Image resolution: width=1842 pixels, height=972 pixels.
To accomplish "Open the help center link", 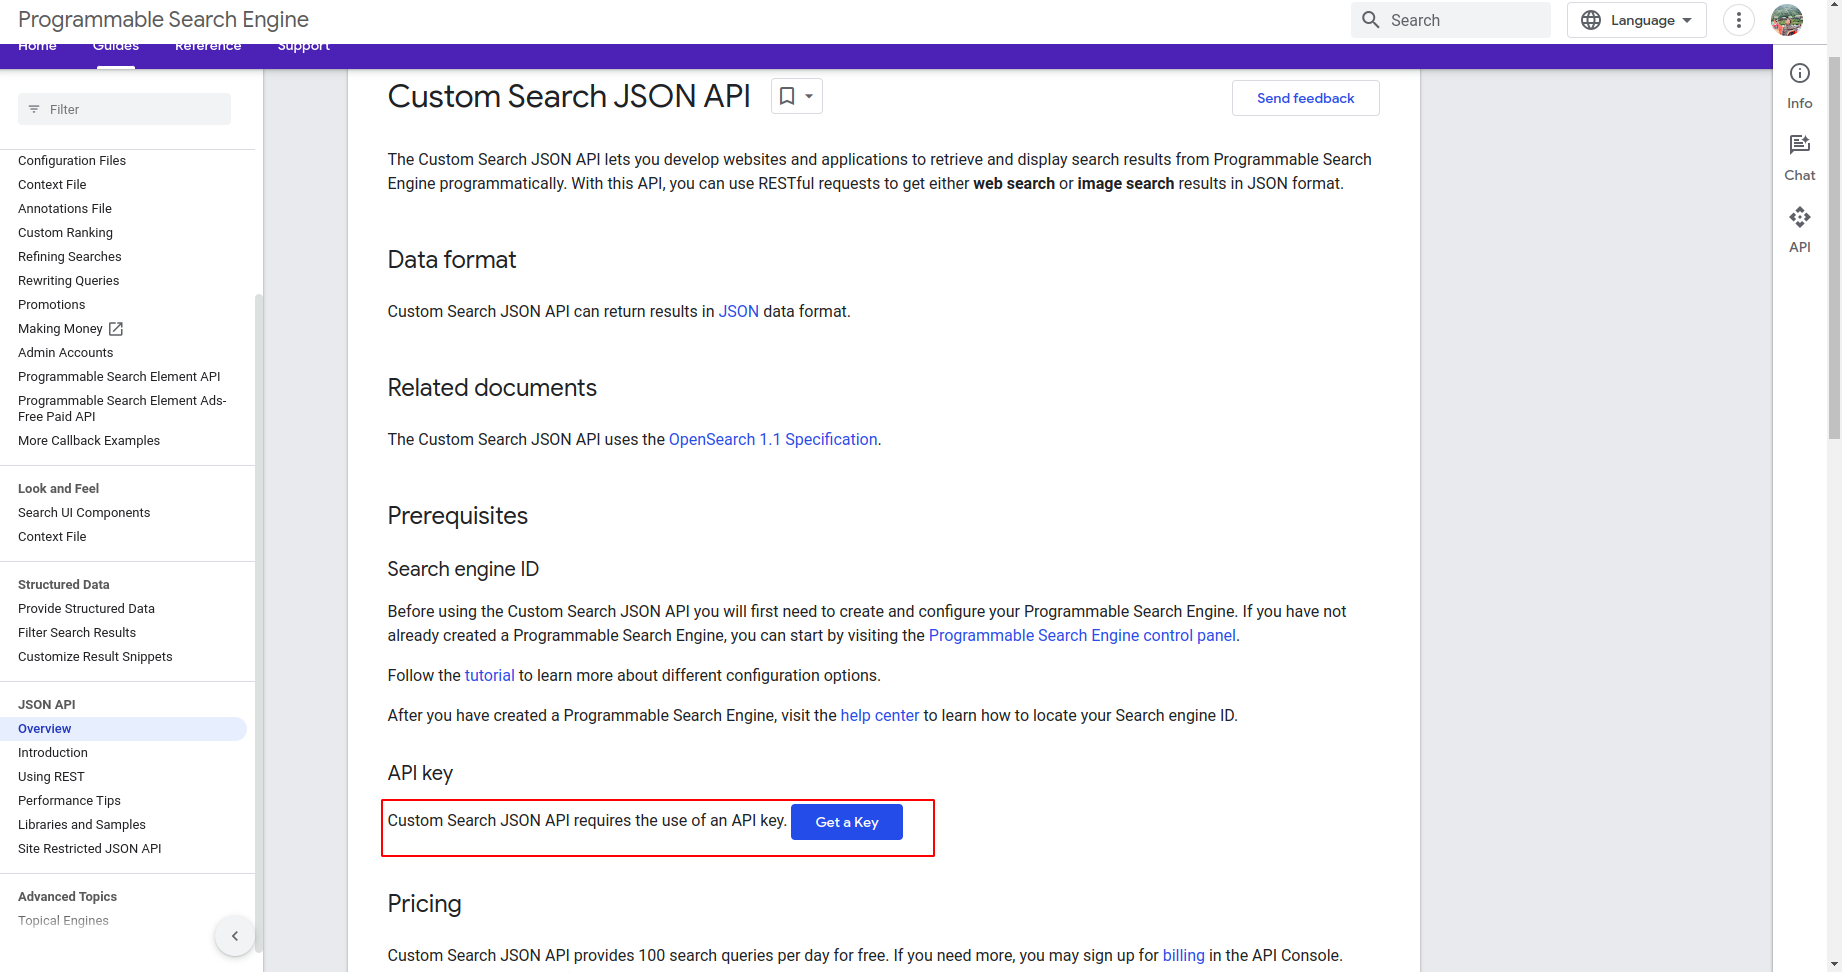I will (x=880, y=716).
